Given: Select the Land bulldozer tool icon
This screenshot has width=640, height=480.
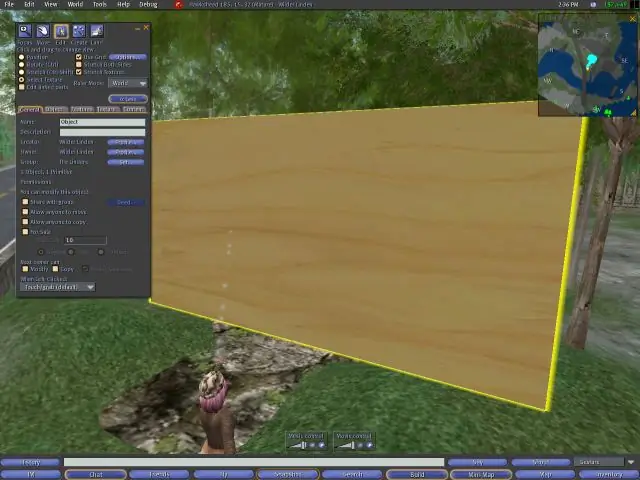Looking at the screenshot, I should coord(97,31).
